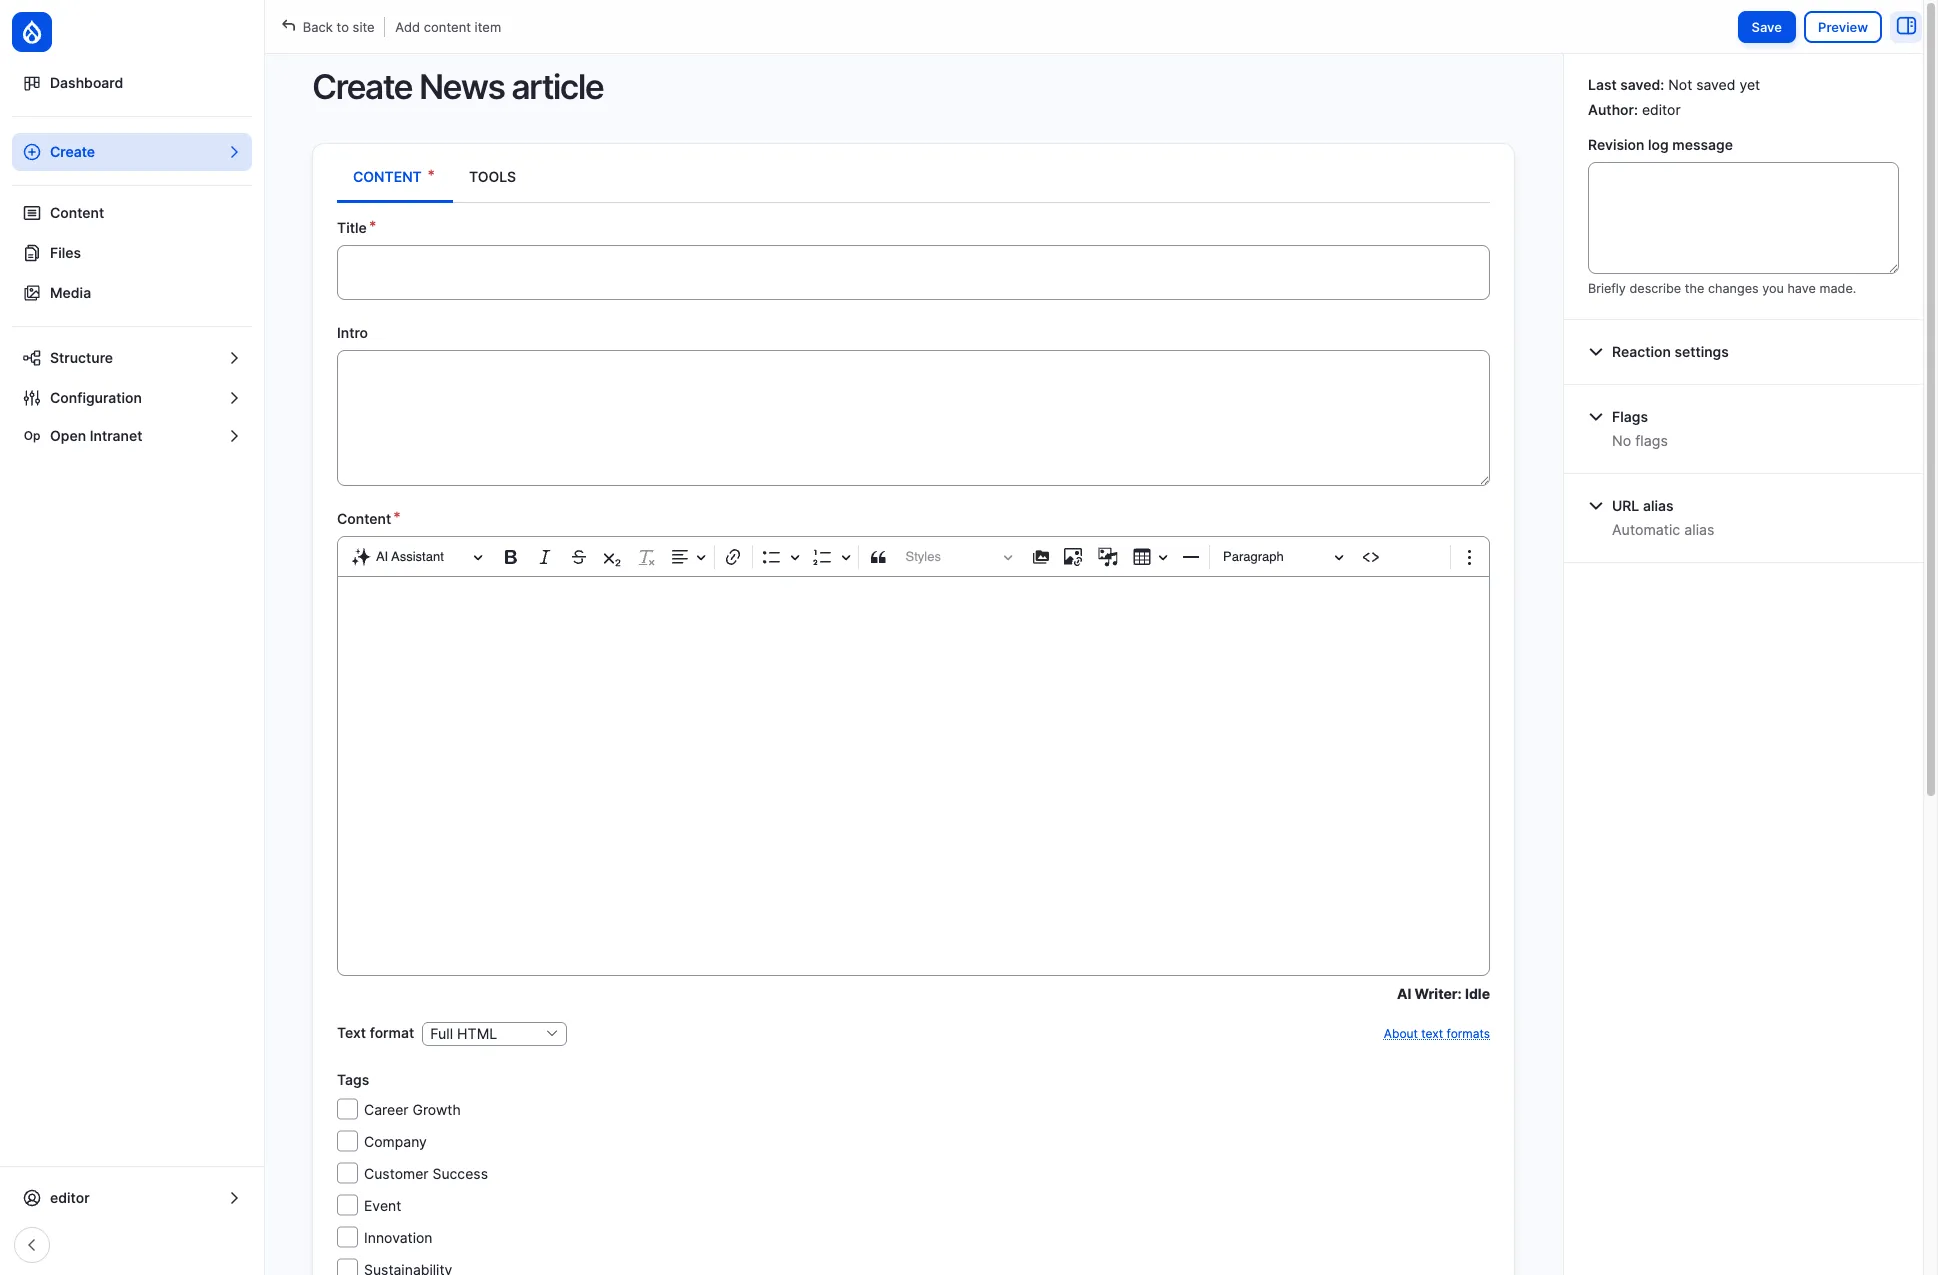Click into the Intro text area
This screenshot has height=1275, width=1938.
point(913,418)
